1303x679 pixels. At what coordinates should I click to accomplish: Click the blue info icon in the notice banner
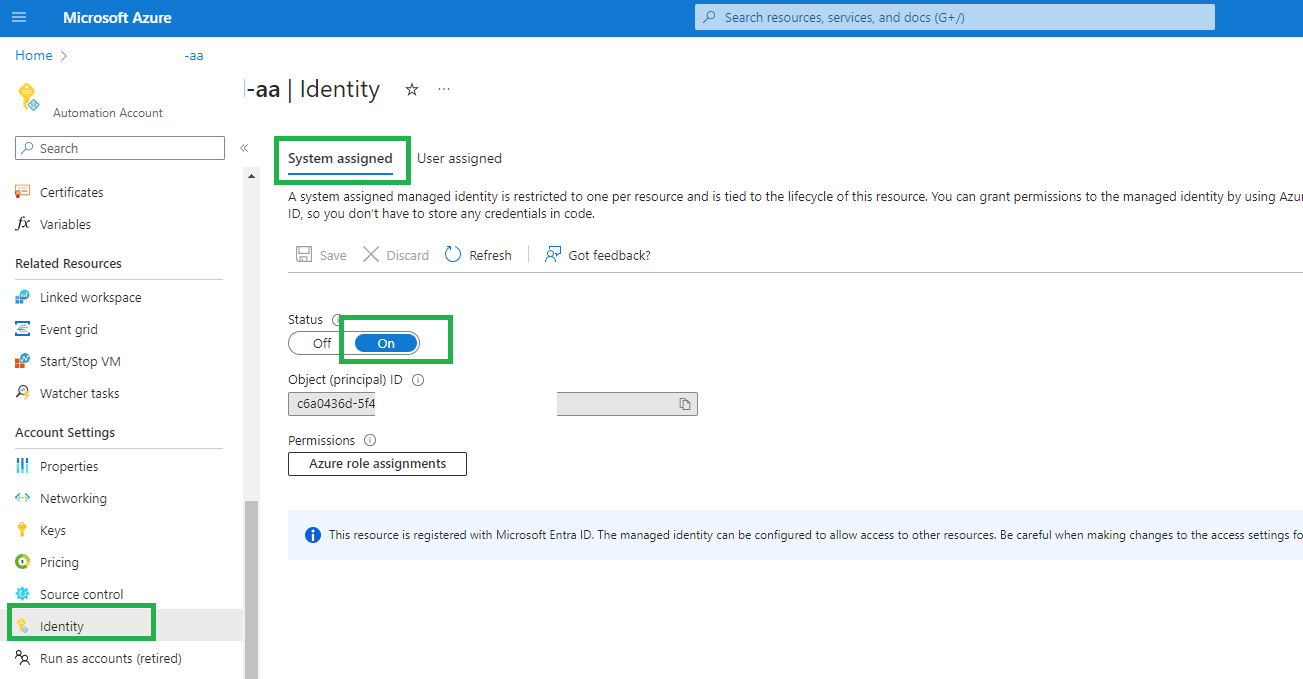coord(313,535)
